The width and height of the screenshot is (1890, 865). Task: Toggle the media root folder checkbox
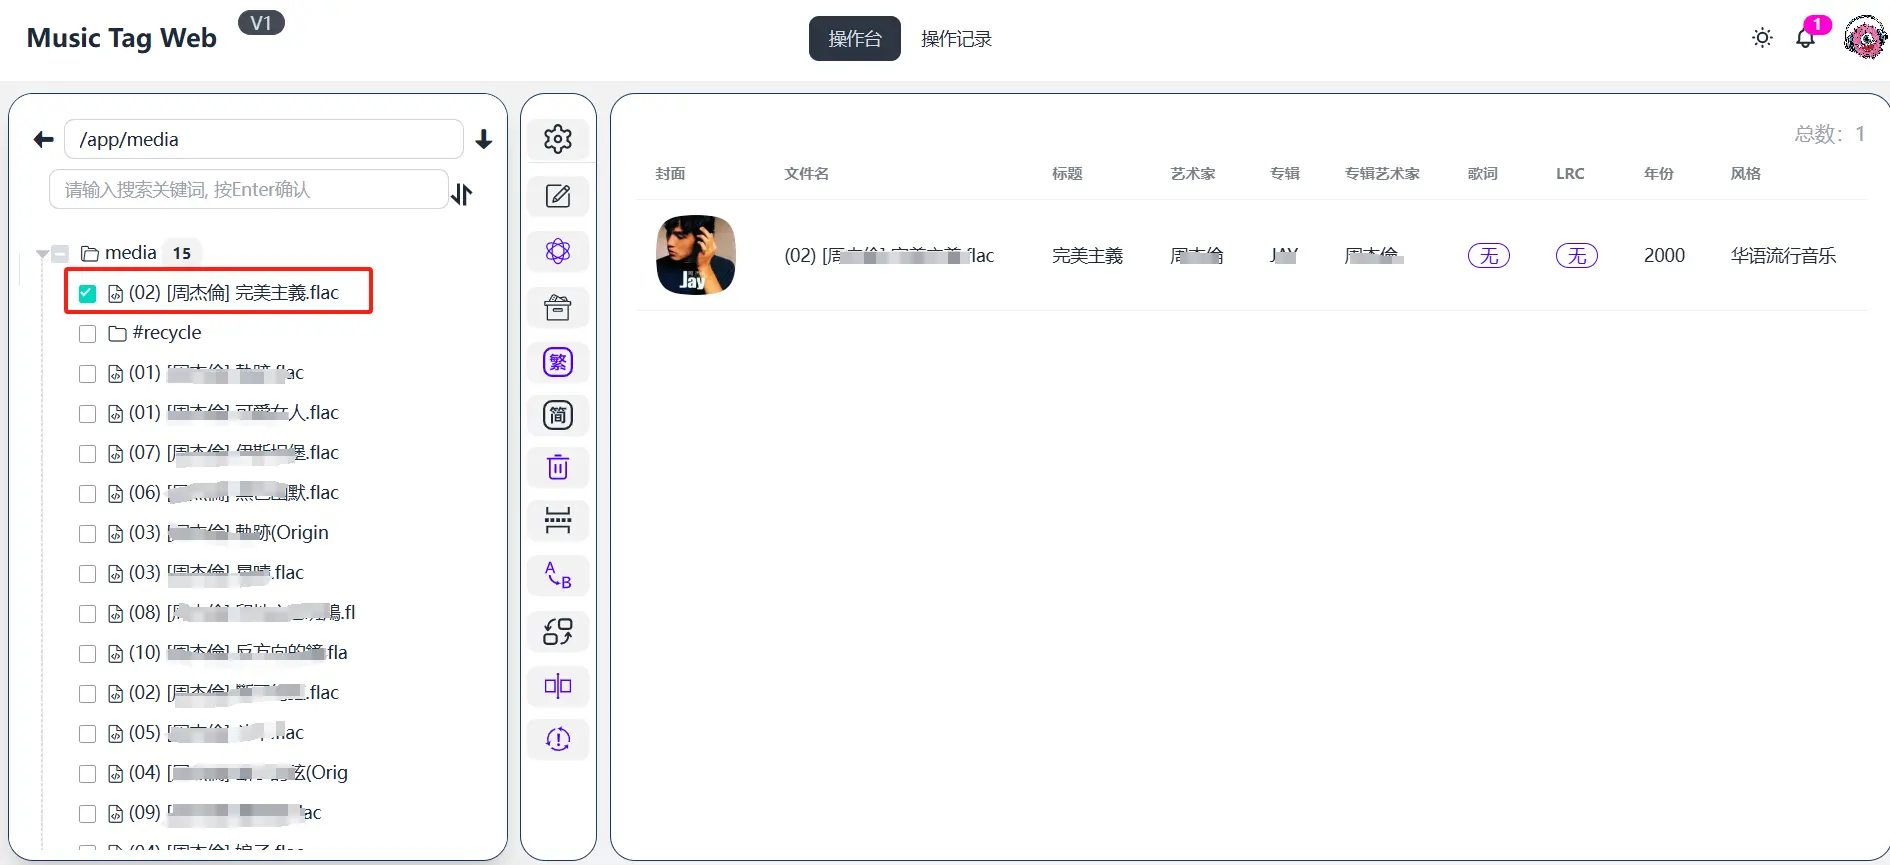(x=60, y=254)
